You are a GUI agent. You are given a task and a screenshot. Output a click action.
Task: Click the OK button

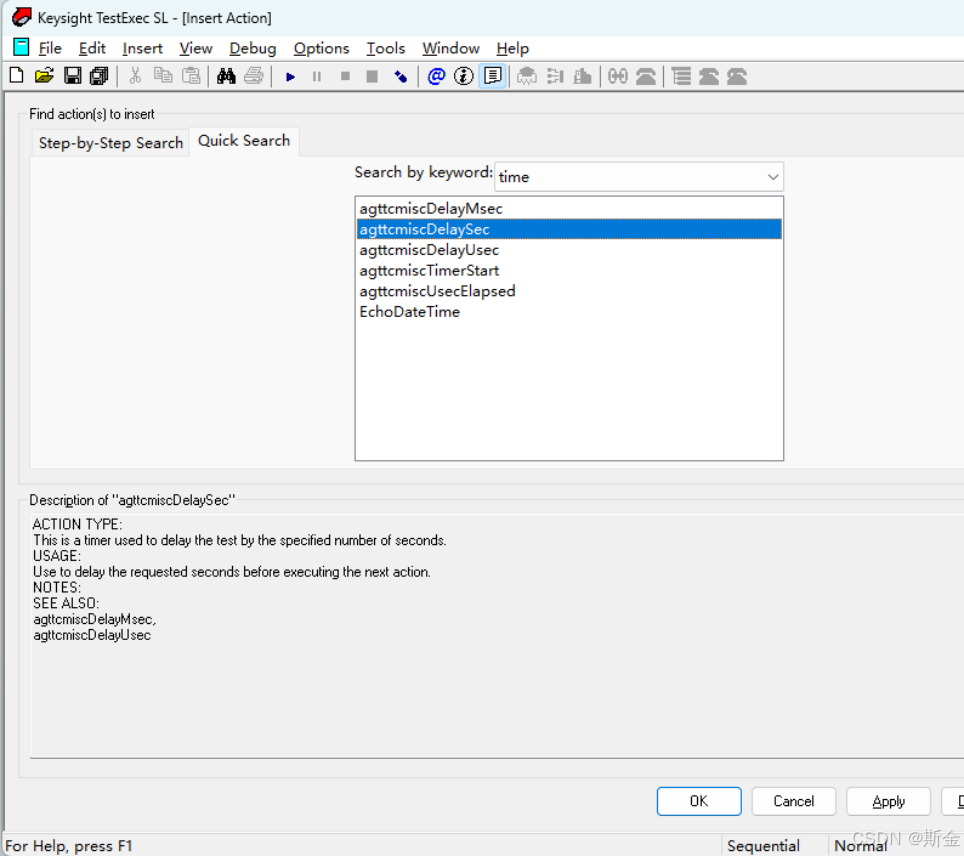click(699, 801)
